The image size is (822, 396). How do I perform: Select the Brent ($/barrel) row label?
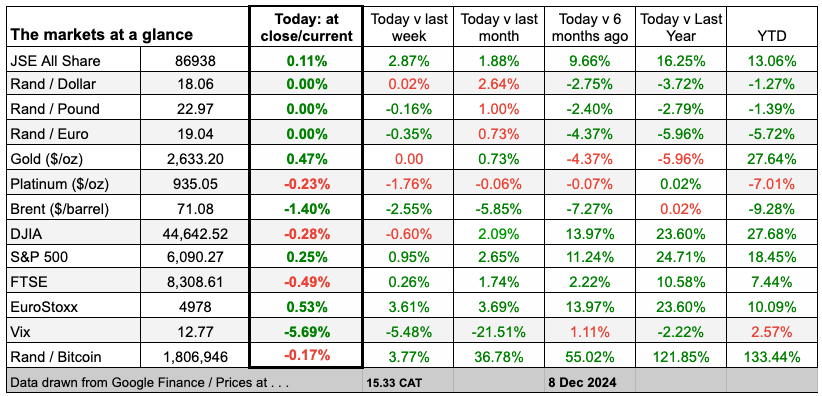point(60,209)
